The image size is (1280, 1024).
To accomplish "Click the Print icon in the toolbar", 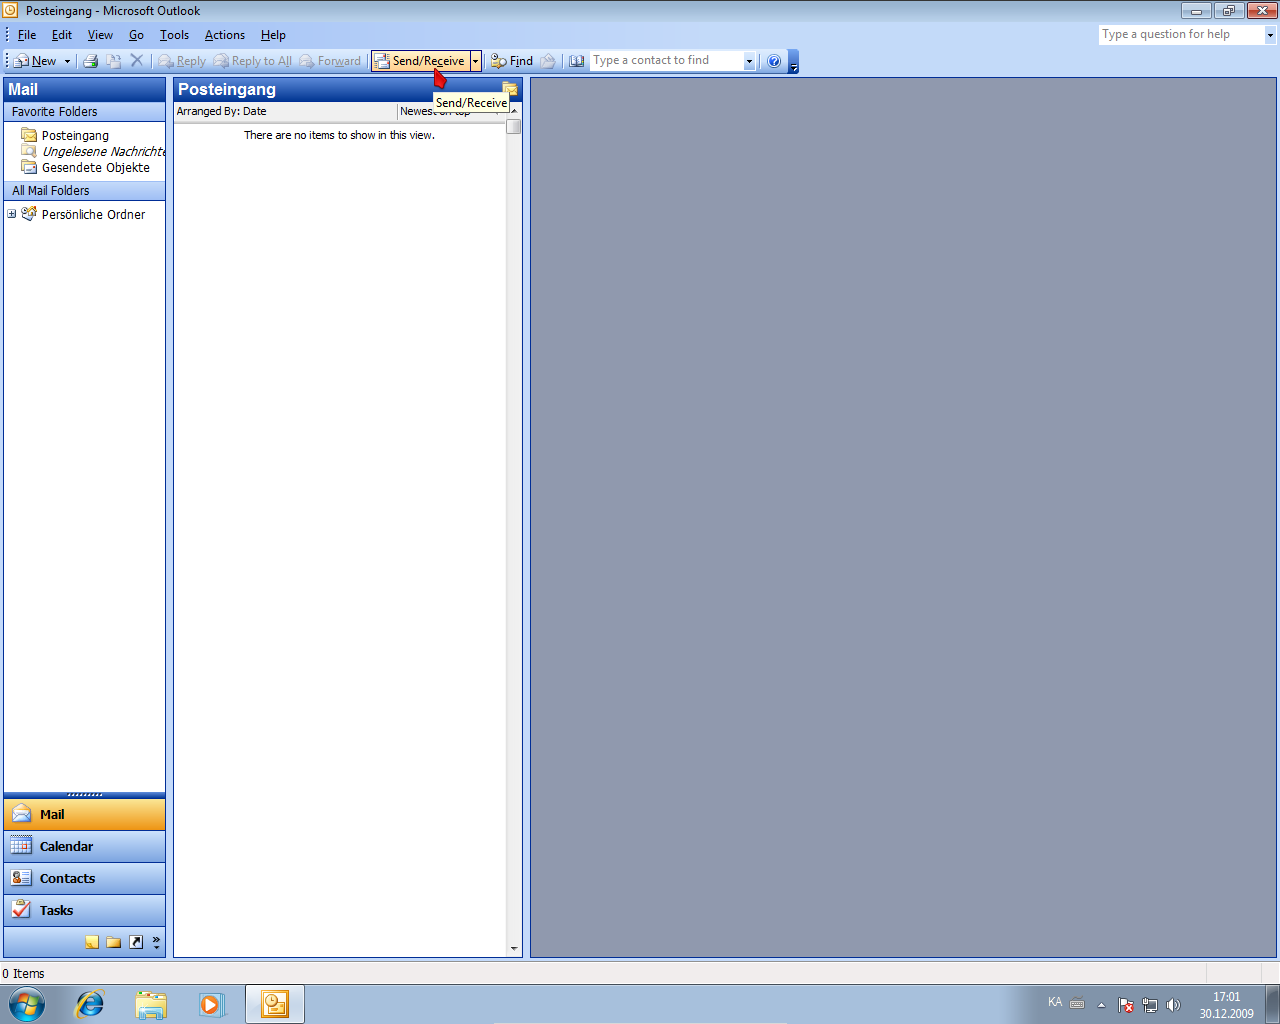I will [x=90, y=61].
